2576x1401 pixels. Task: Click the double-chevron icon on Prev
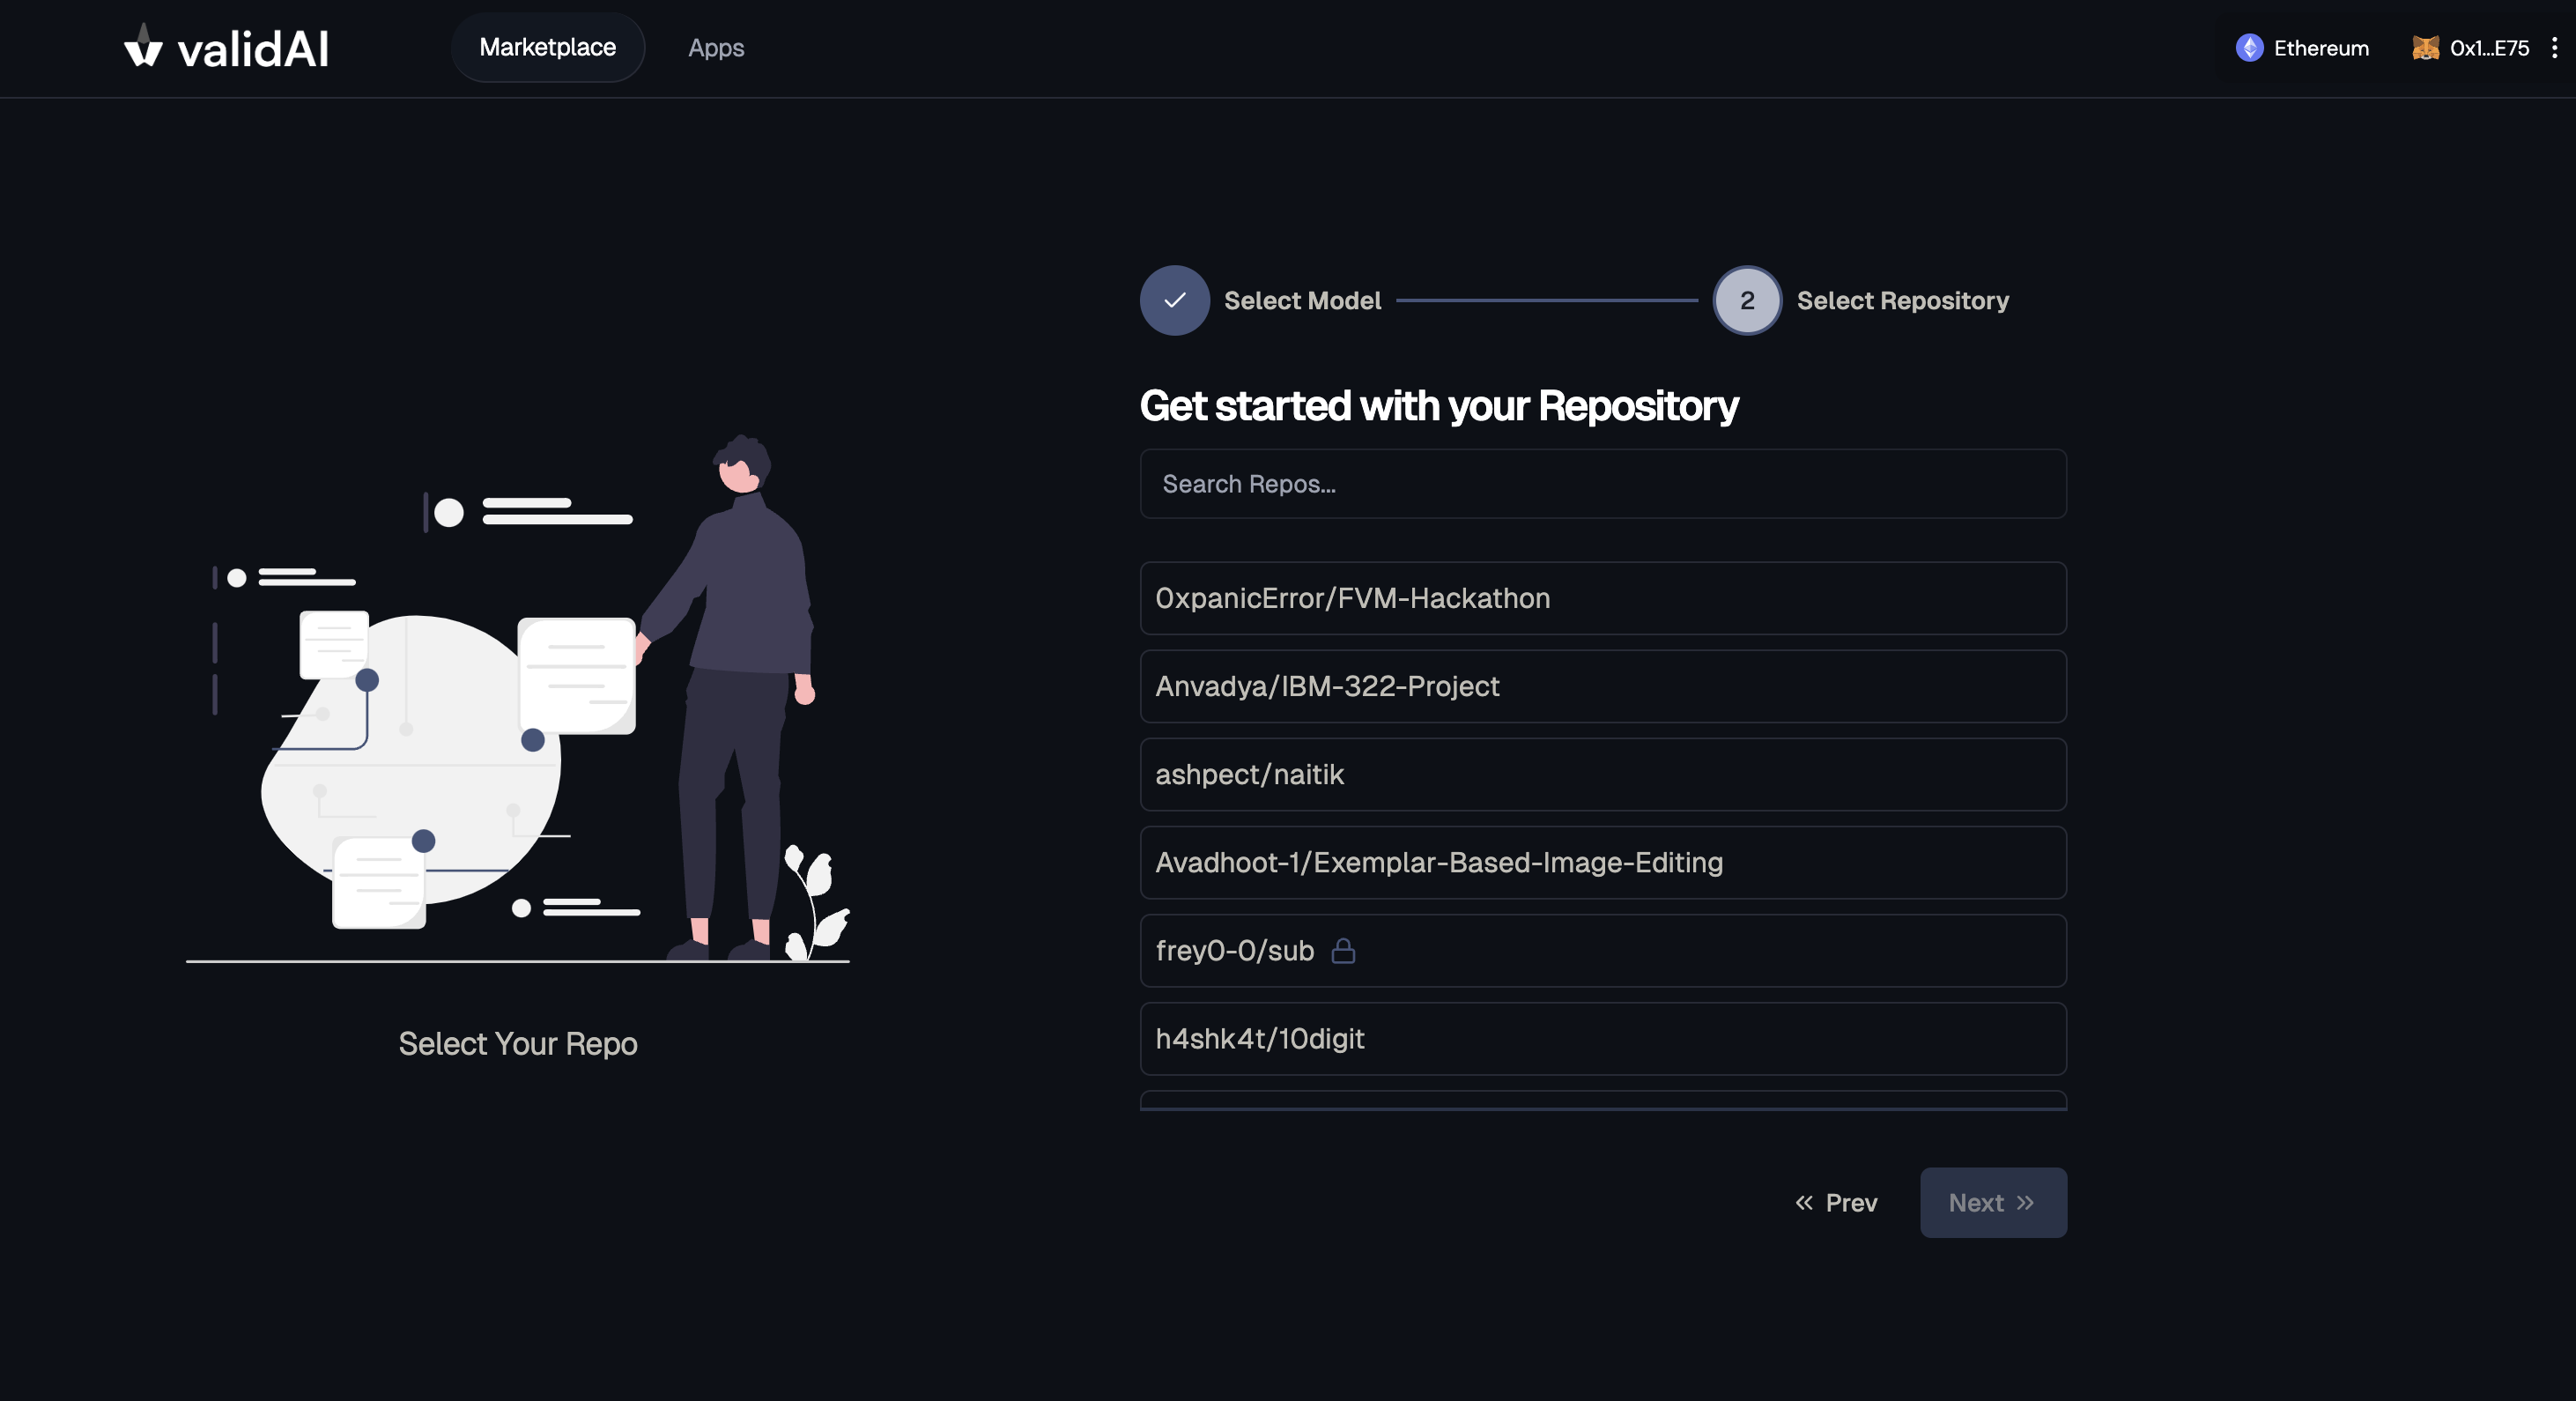click(1803, 1202)
